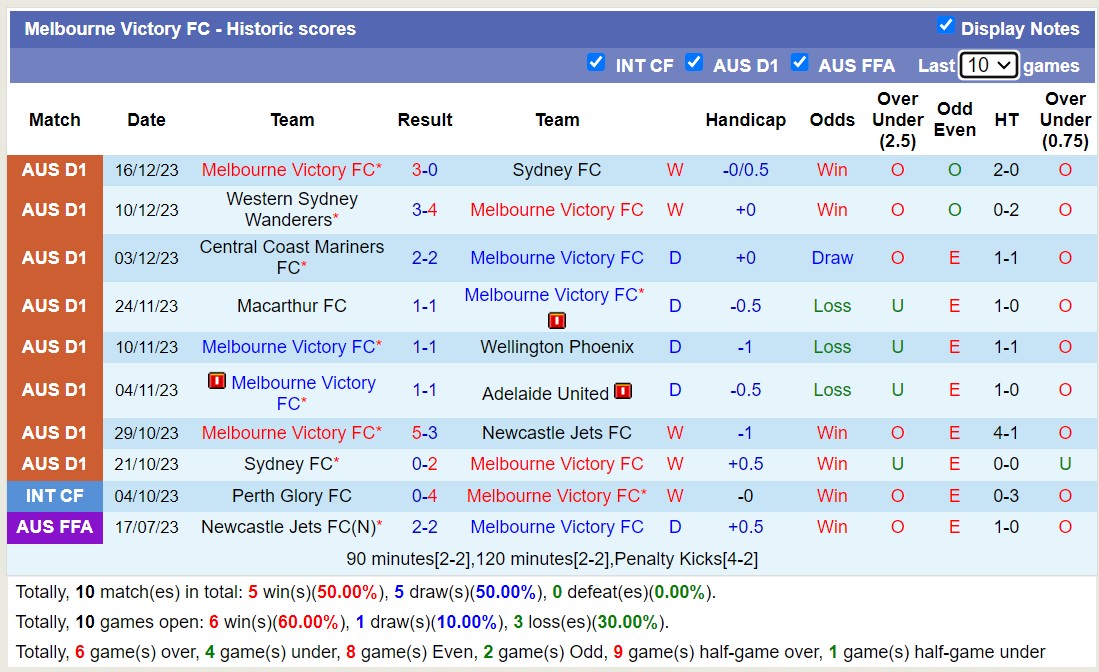The height and width of the screenshot is (672, 1099).
Task: Click the Draw odds link for the Central Coast match
Action: point(832,258)
